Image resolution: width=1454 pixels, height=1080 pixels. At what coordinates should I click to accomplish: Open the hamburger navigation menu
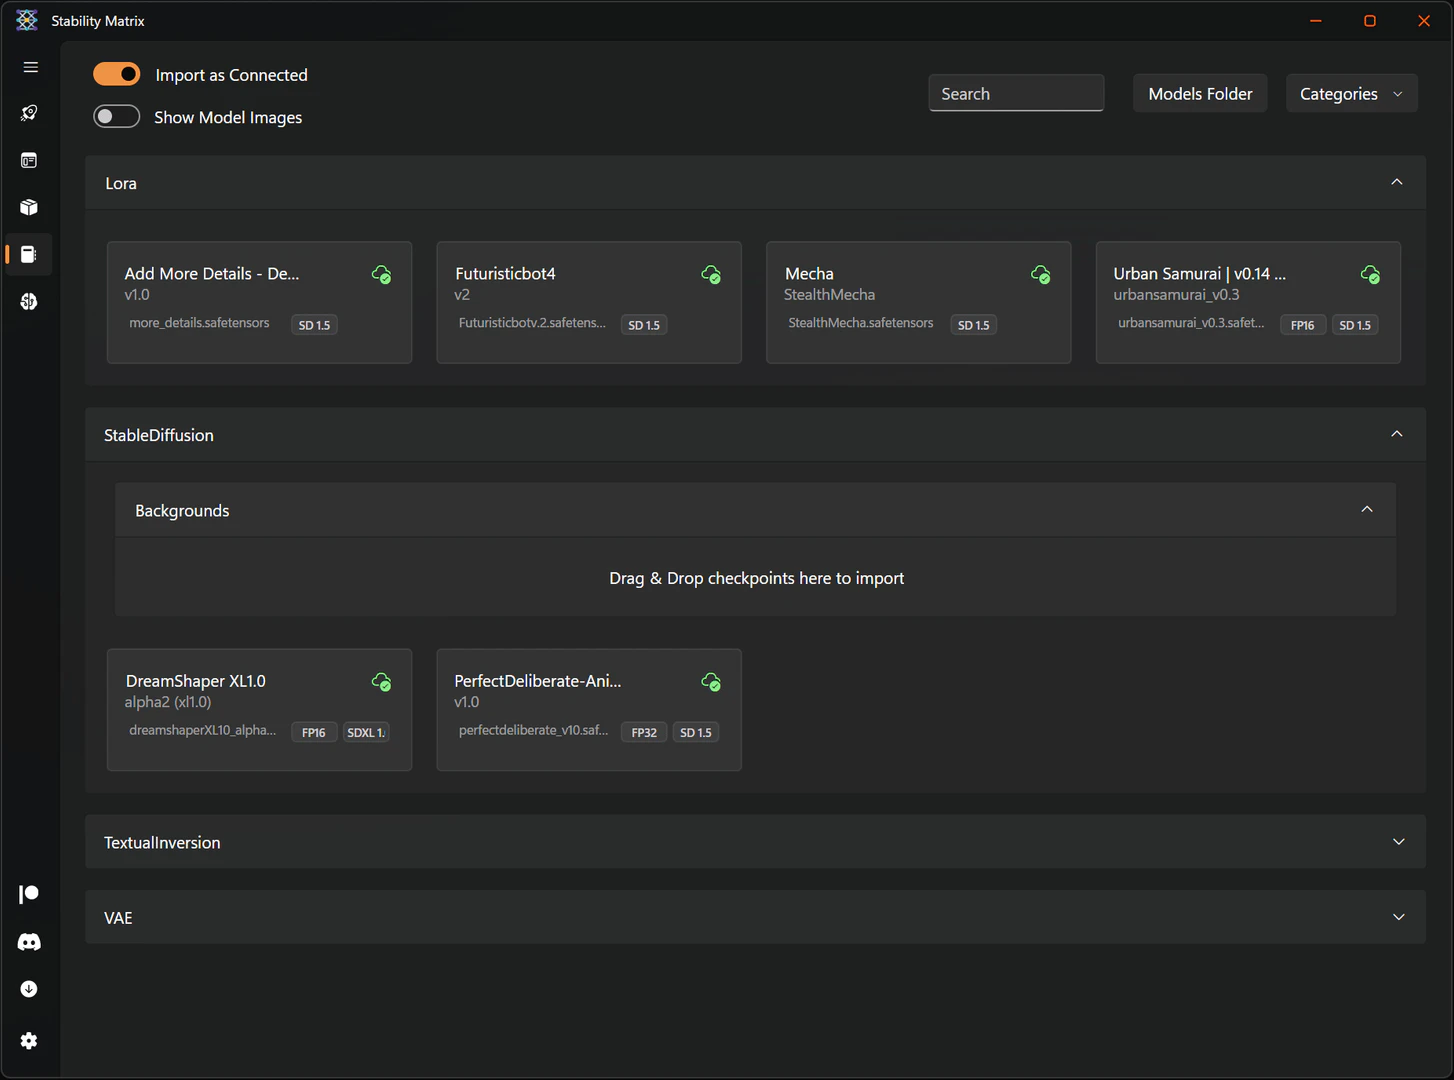30,67
